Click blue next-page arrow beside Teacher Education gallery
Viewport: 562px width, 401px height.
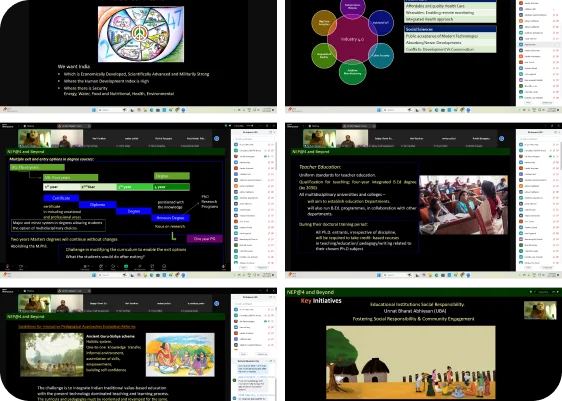(x=501, y=138)
